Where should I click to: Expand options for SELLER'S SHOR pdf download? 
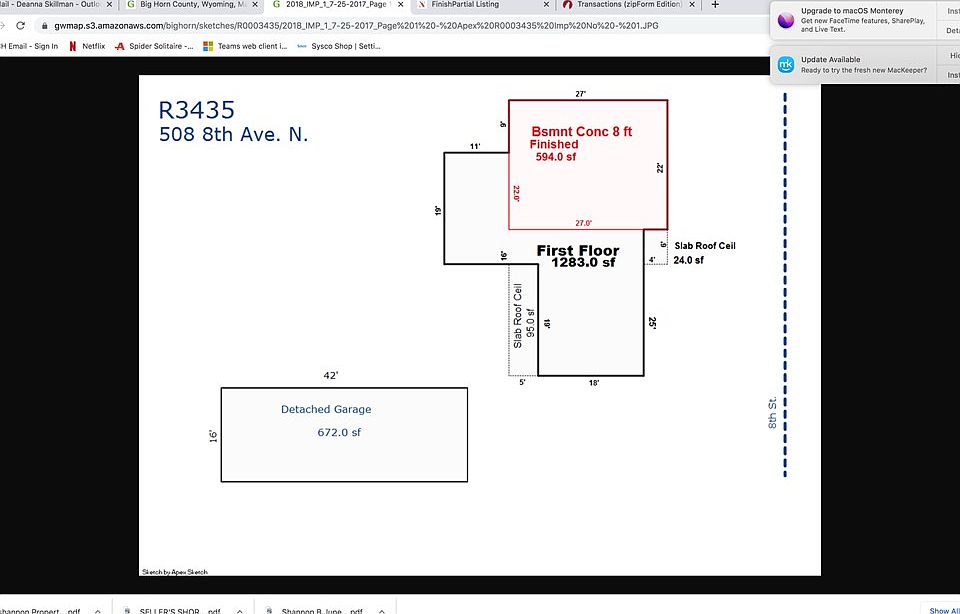tap(240, 609)
